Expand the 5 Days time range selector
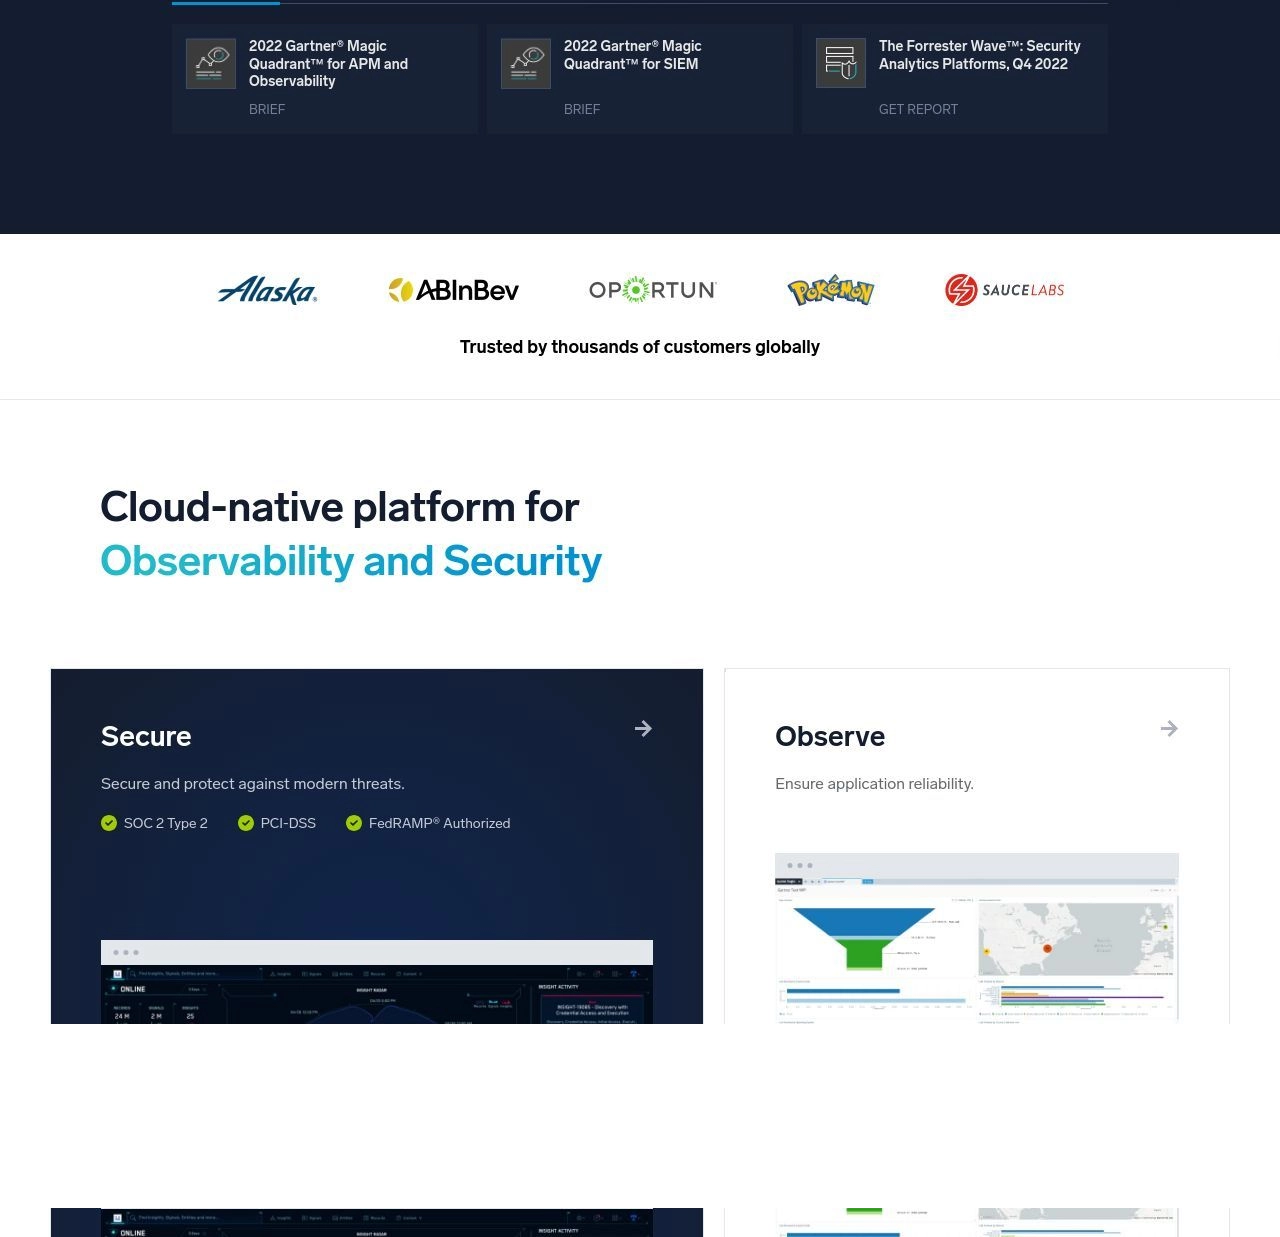 click(199, 989)
